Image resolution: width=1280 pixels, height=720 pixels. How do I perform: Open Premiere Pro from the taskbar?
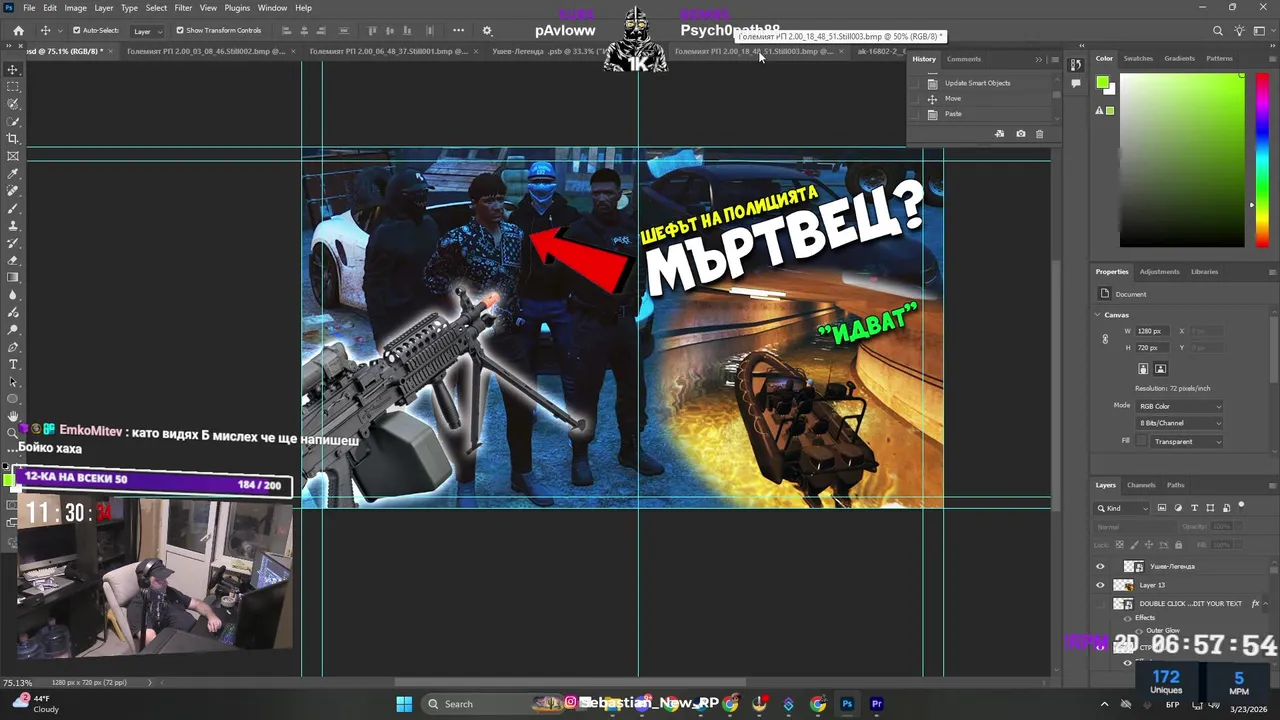(x=877, y=704)
